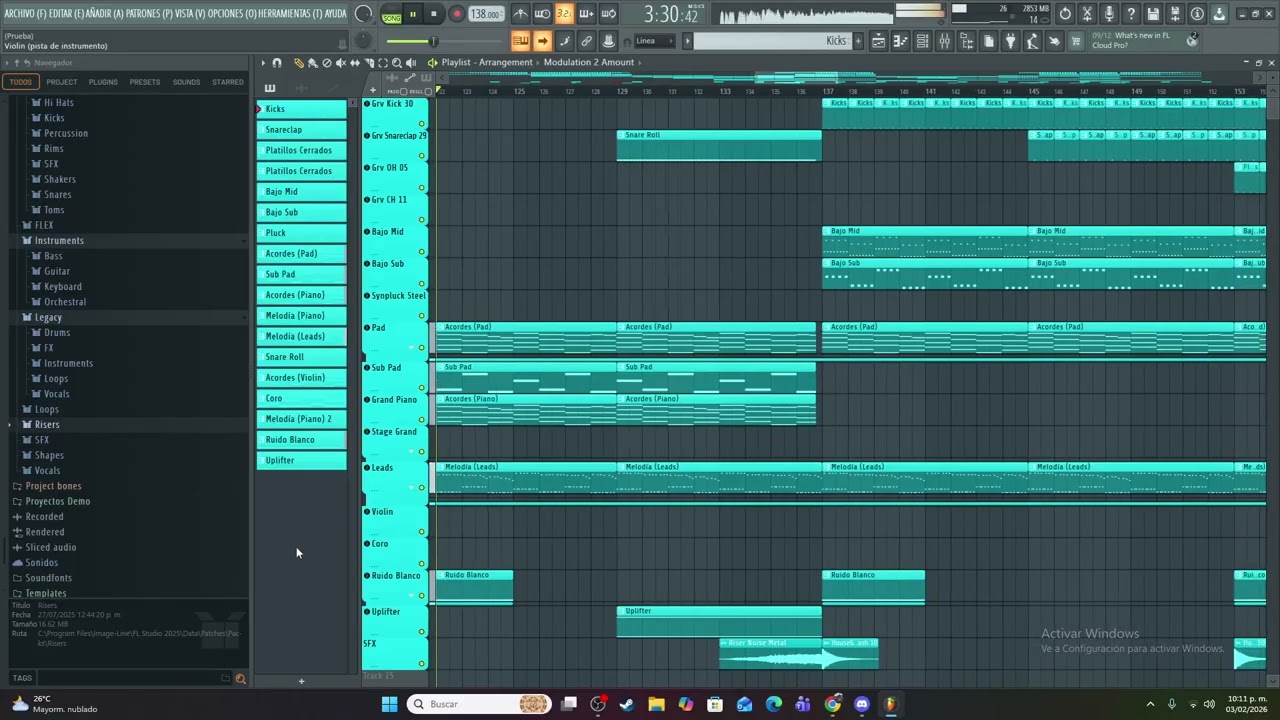Viewport: 1280px width, 720px height.
Task: Select the Ruido Blanco pattern in picker
Action: [x=301, y=440]
